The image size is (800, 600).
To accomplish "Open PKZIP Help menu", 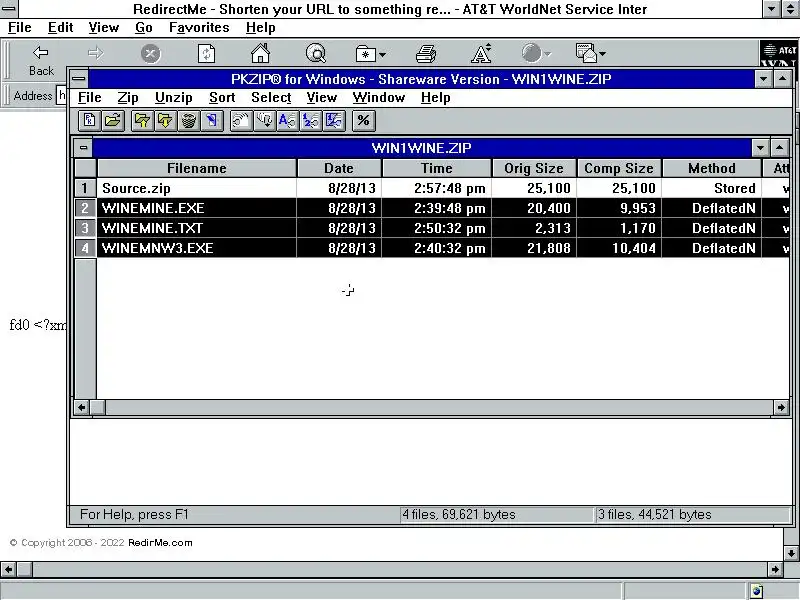I will [435, 97].
